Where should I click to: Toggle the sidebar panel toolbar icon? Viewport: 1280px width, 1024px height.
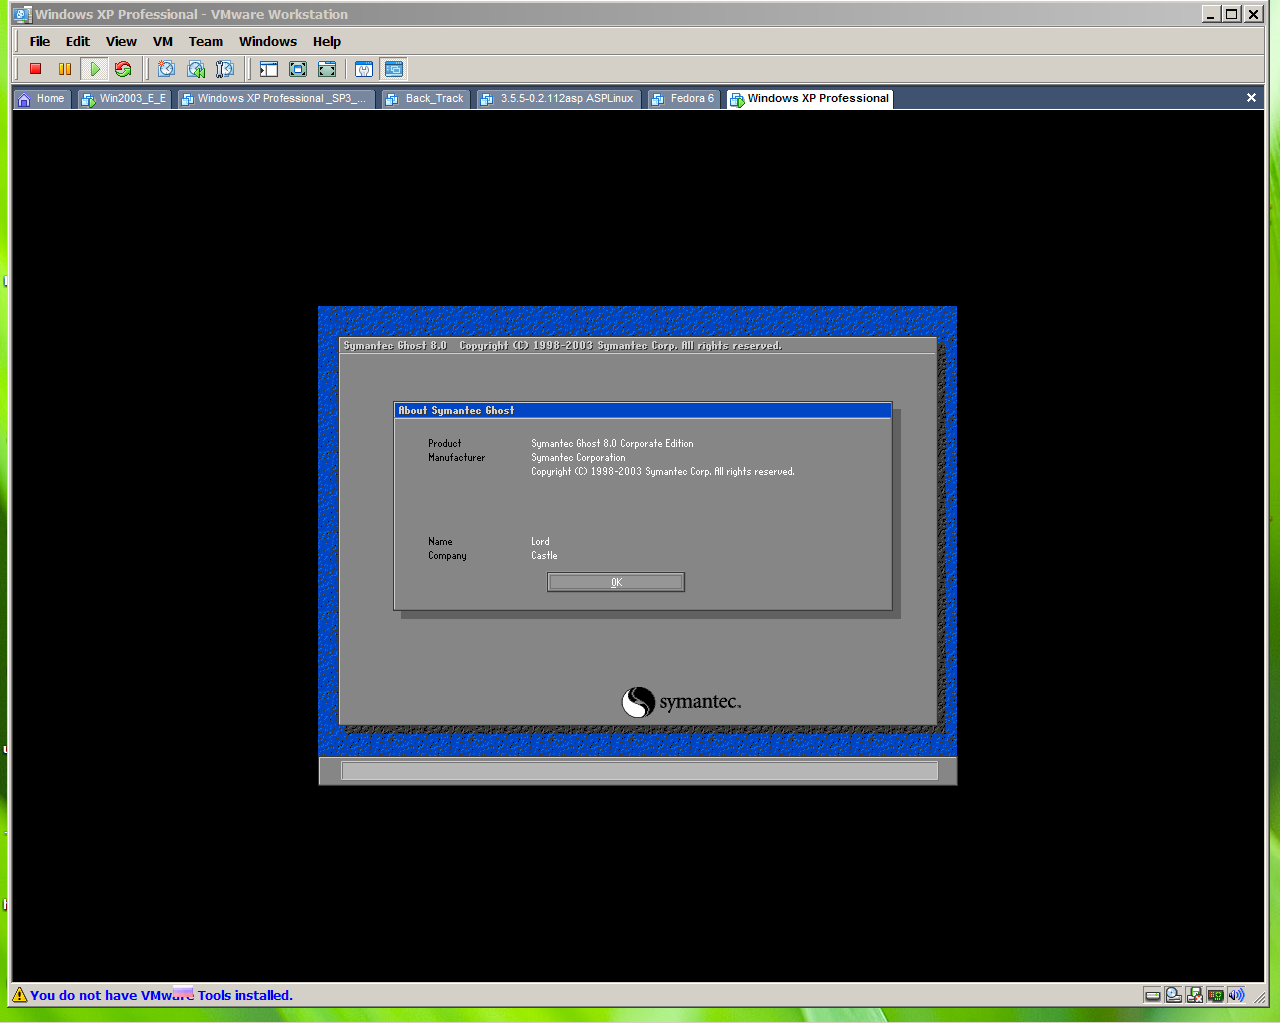click(269, 69)
